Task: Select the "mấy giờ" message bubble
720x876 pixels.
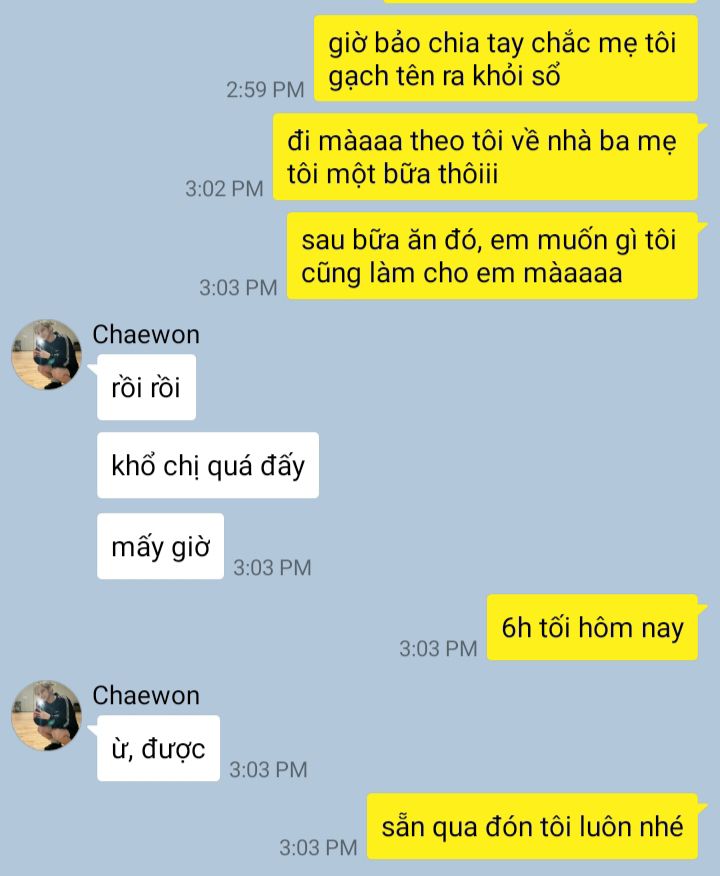Action: (160, 546)
